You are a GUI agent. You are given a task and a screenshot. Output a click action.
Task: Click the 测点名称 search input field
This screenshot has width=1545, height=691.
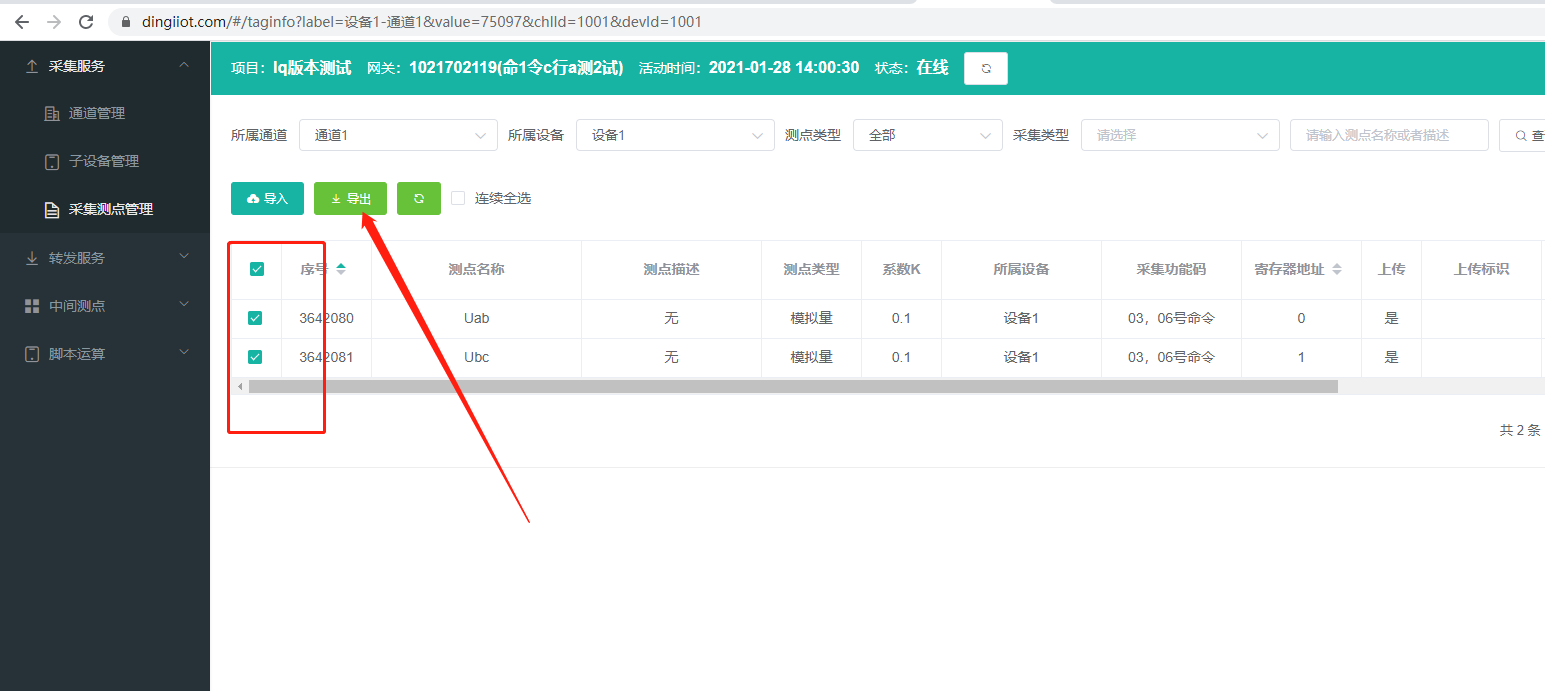[1388, 135]
